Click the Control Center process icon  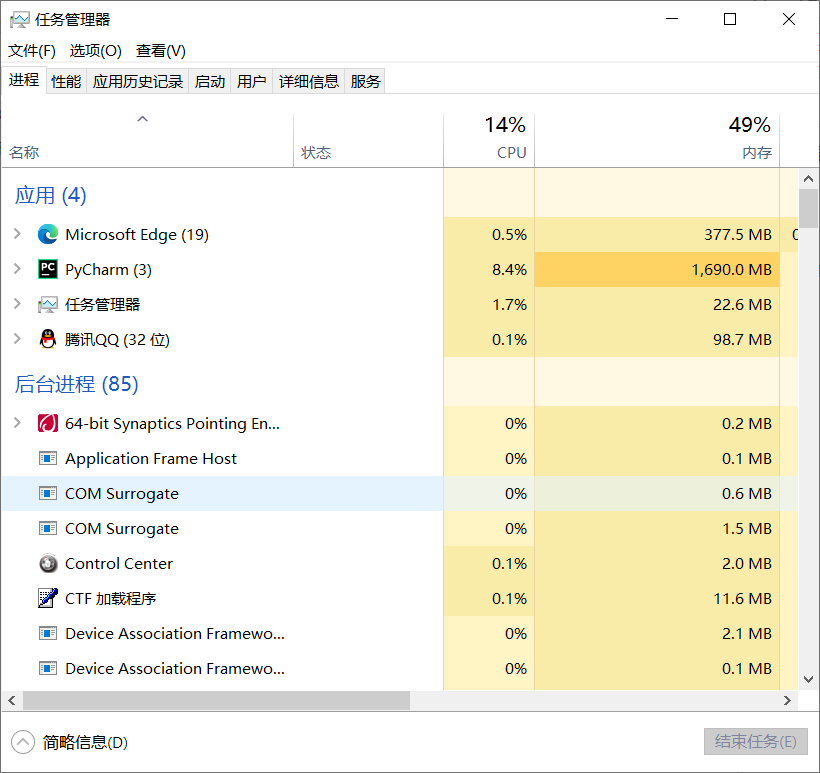[48, 563]
